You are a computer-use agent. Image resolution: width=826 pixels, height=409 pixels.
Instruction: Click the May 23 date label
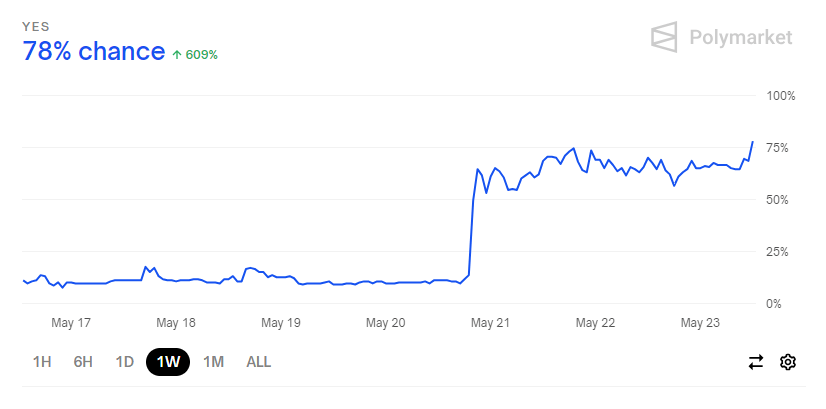pos(700,323)
